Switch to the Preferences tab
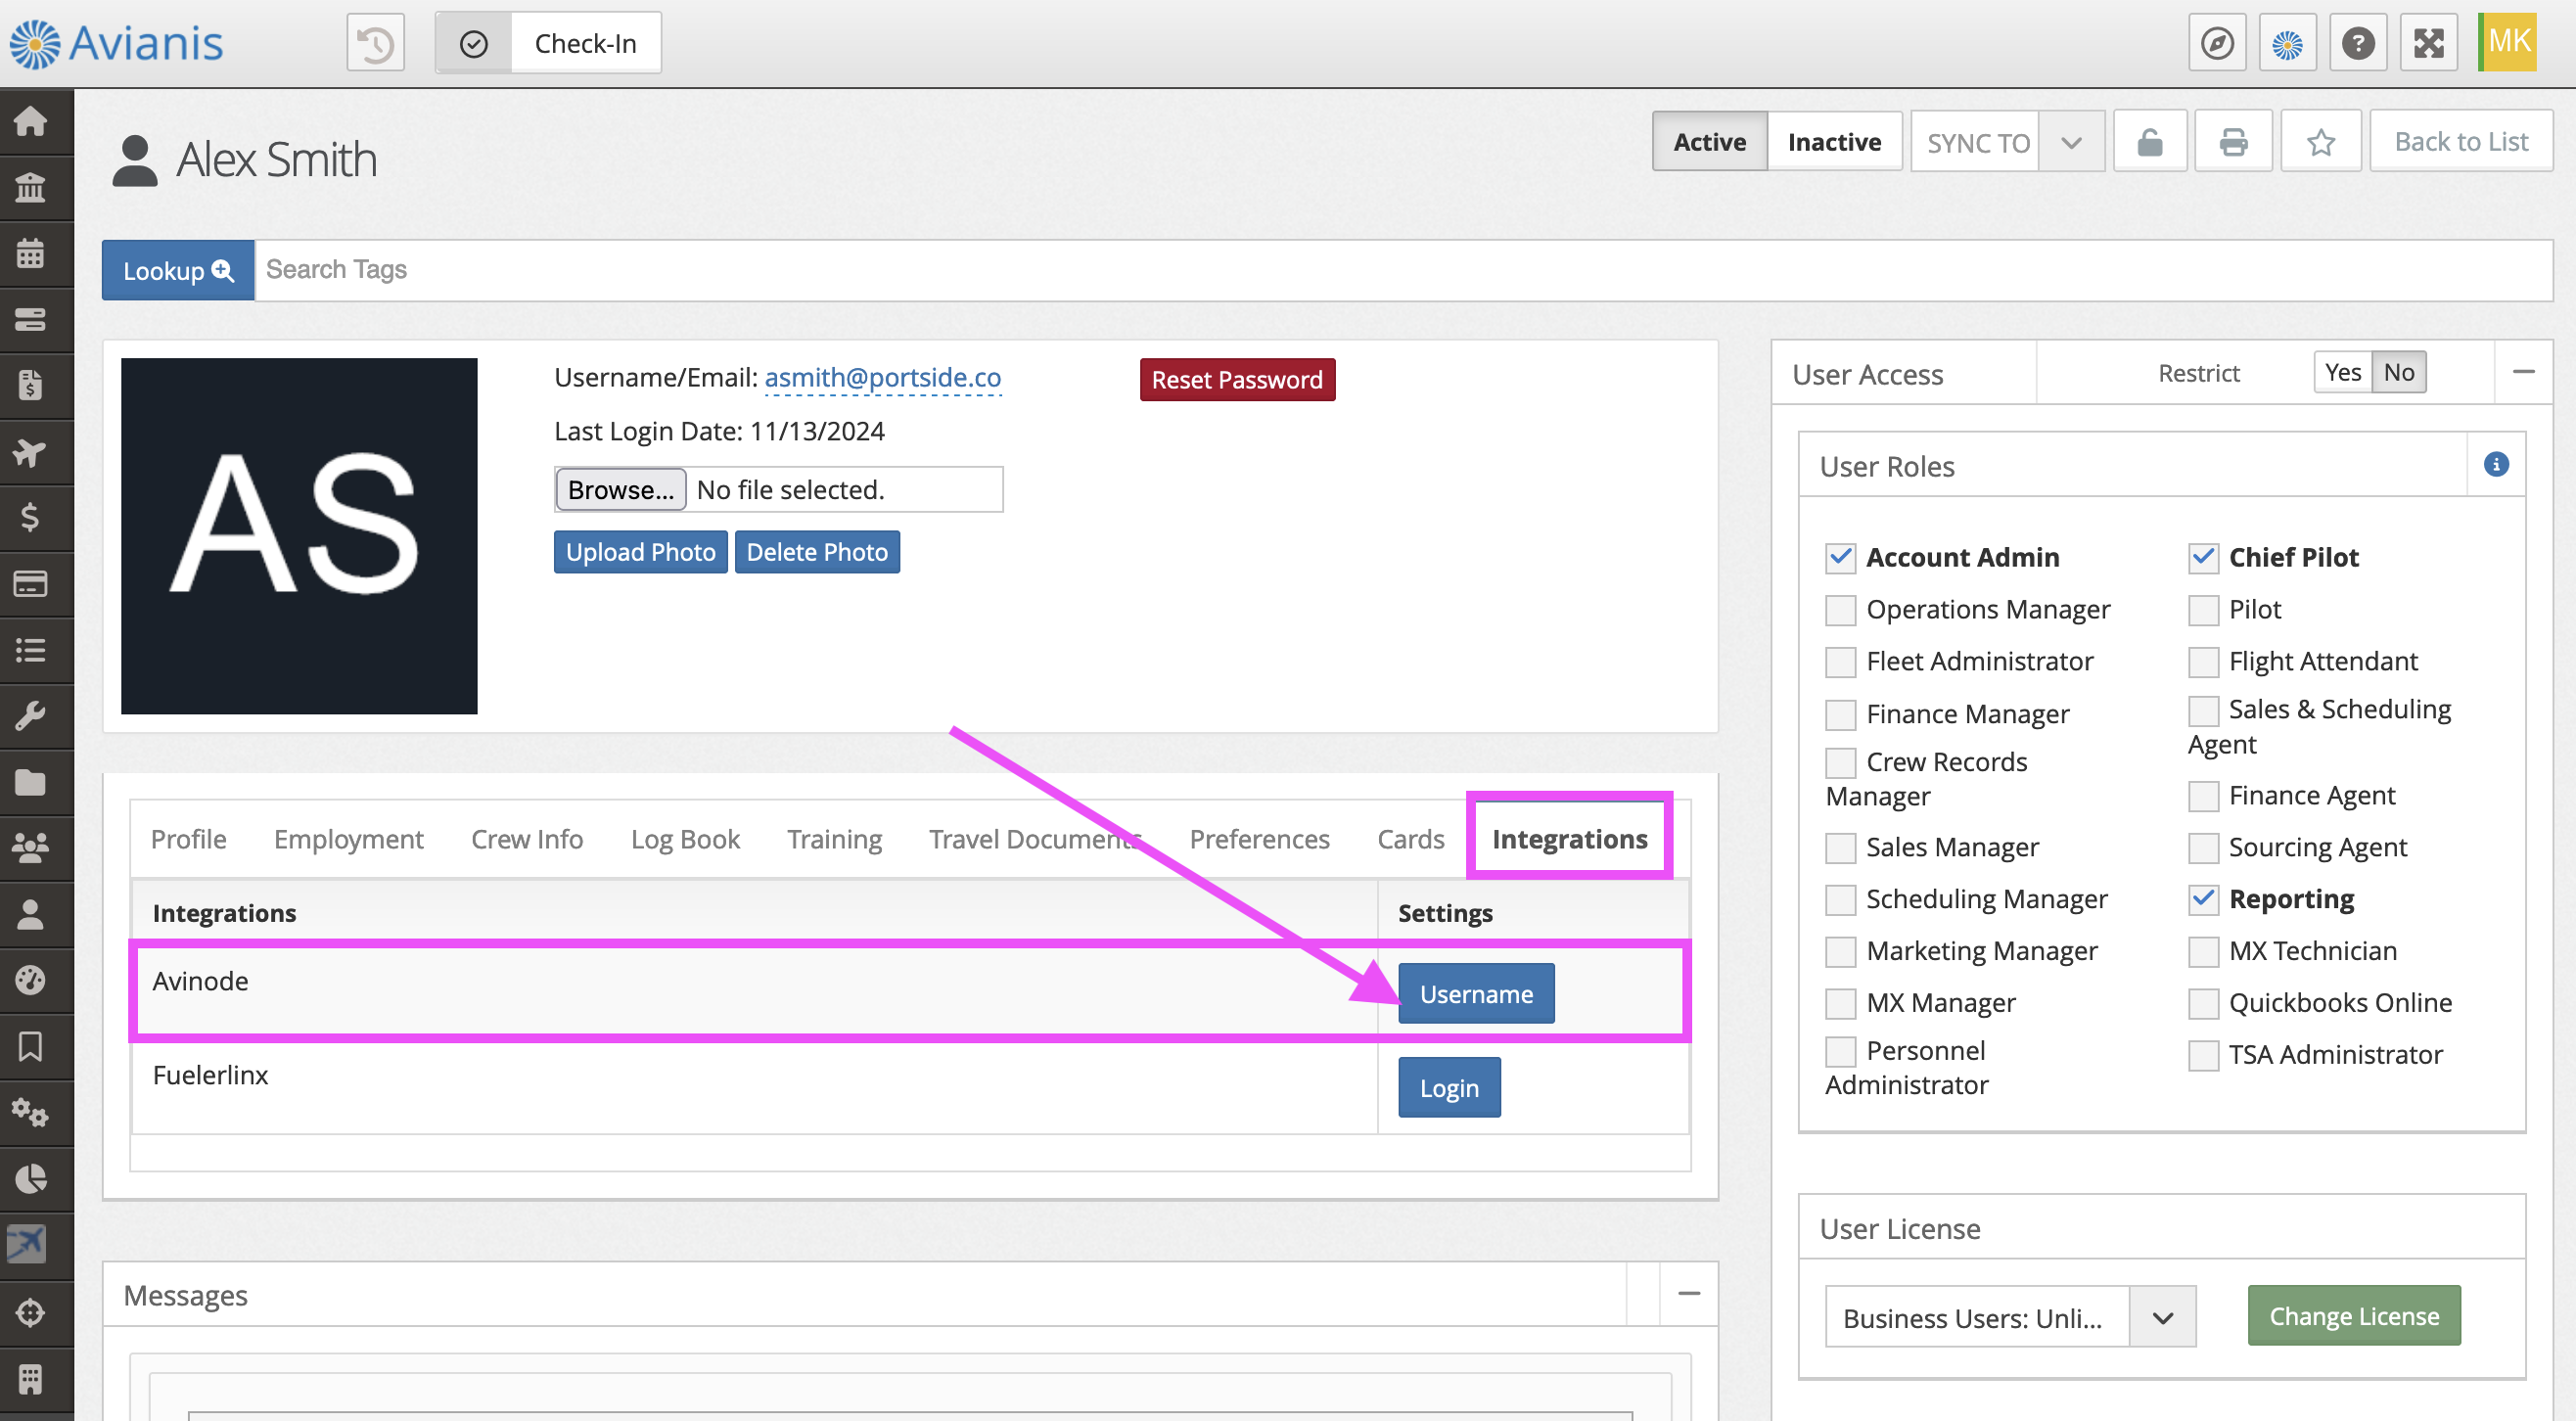The image size is (2576, 1421). (1259, 840)
